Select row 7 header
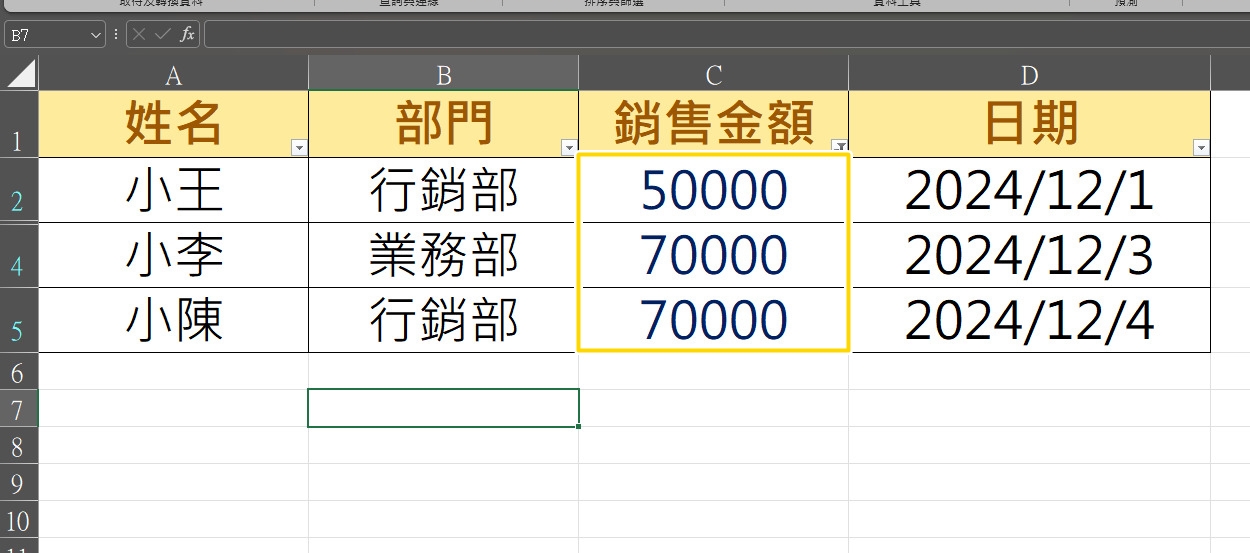Image resolution: width=1250 pixels, height=553 pixels. pyautogui.click(x=18, y=409)
